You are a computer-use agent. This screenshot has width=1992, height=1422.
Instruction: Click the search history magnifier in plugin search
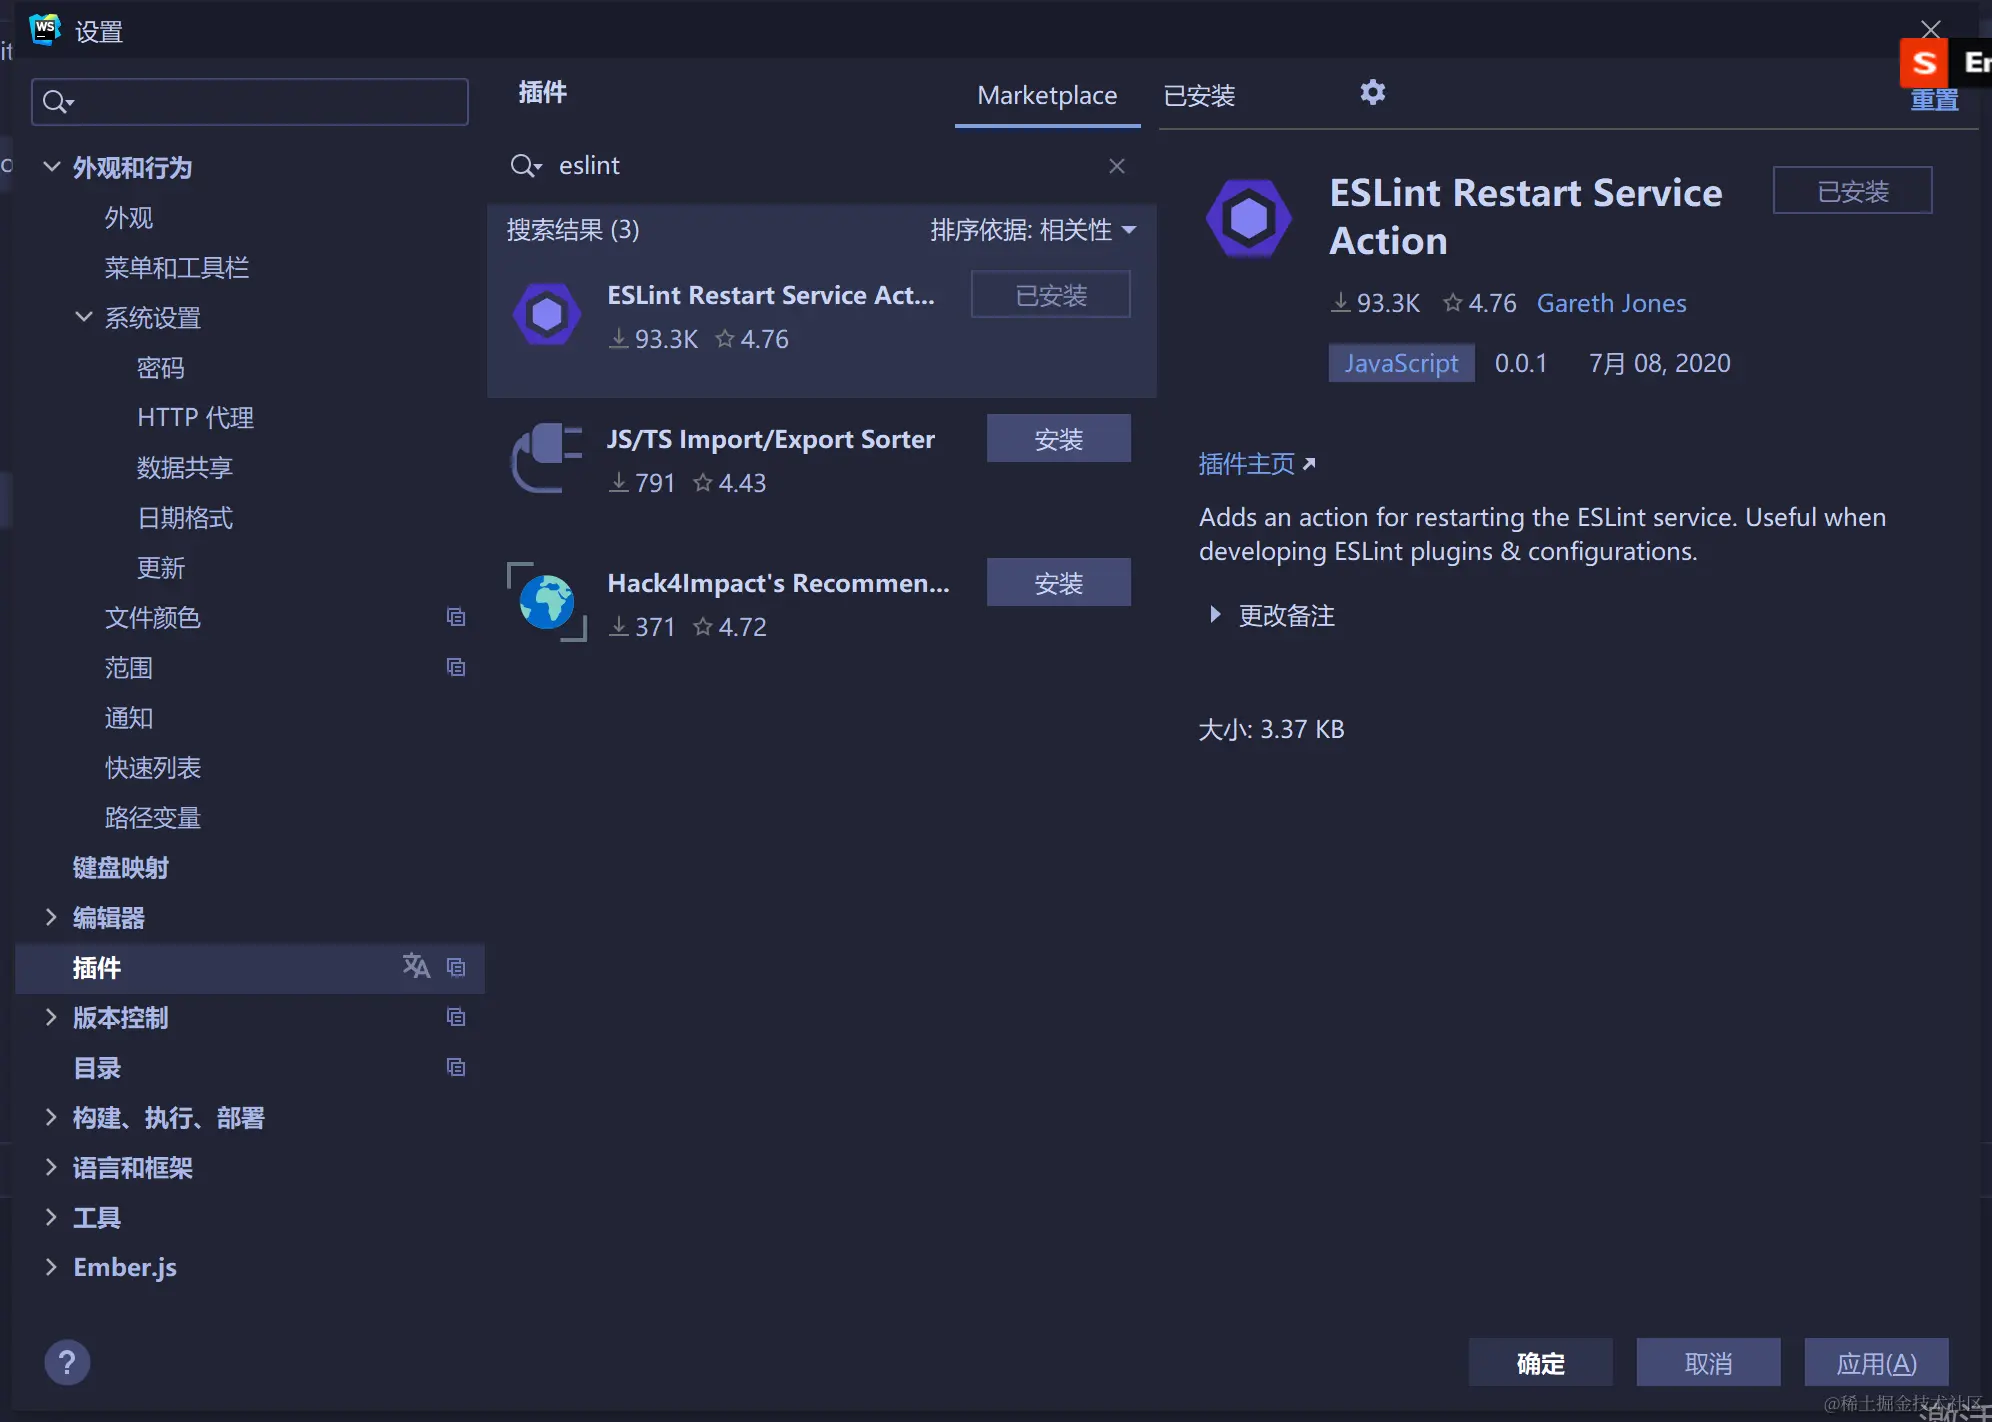pos(525,166)
